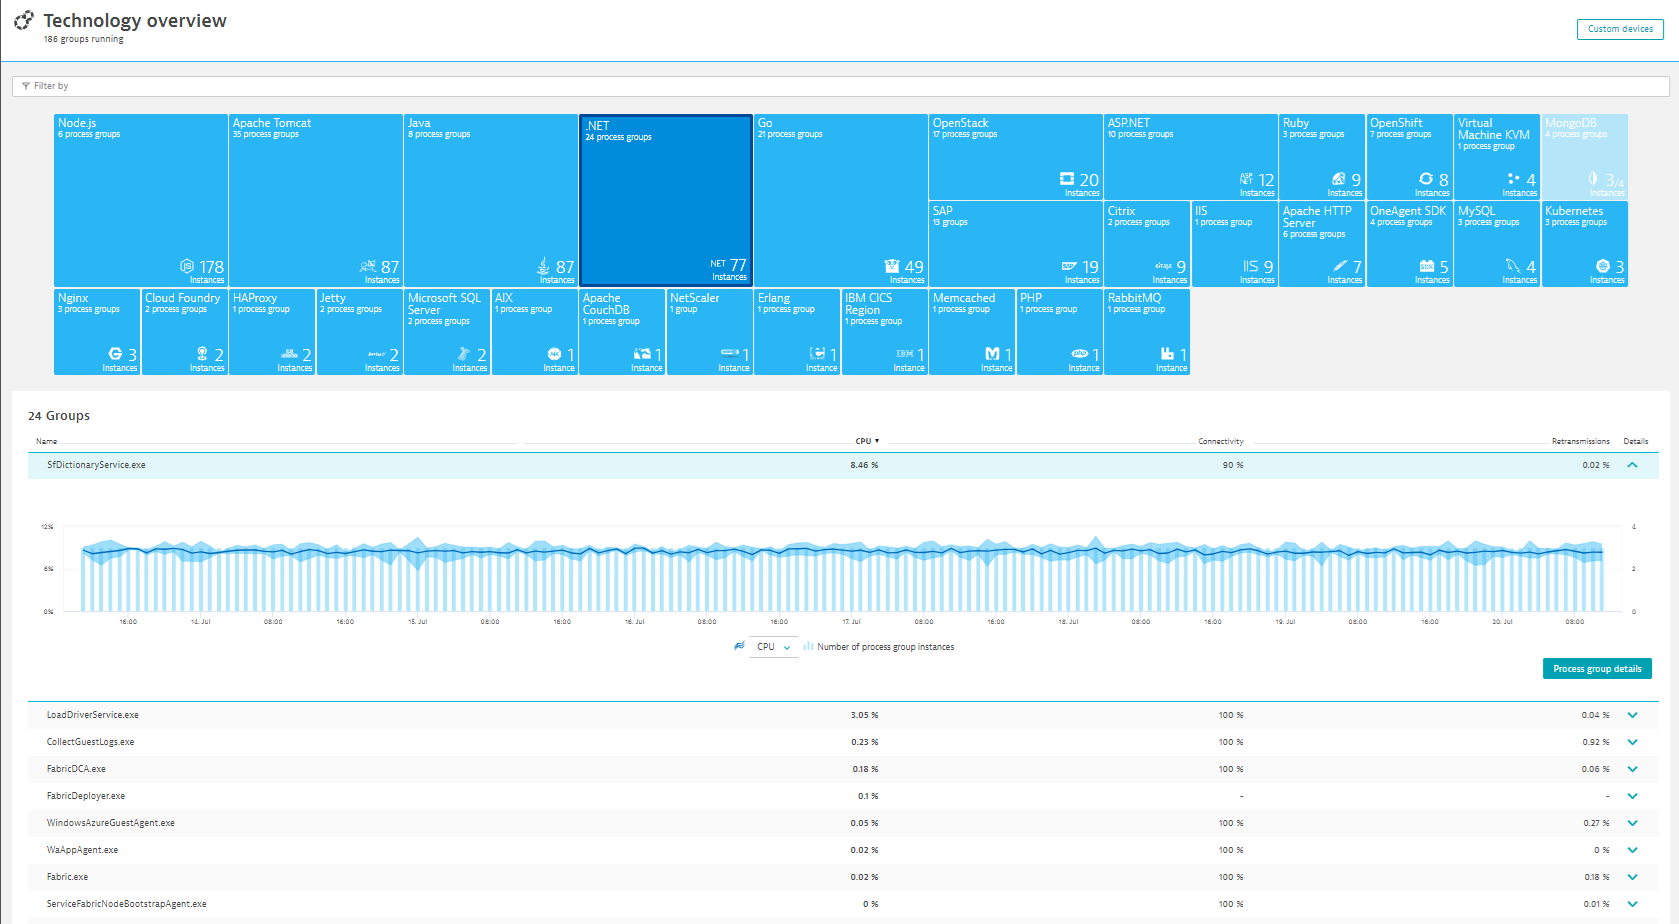Click the 8.46 % CPU value cell
The height and width of the screenshot is (924, 1679).
[864, 465]
